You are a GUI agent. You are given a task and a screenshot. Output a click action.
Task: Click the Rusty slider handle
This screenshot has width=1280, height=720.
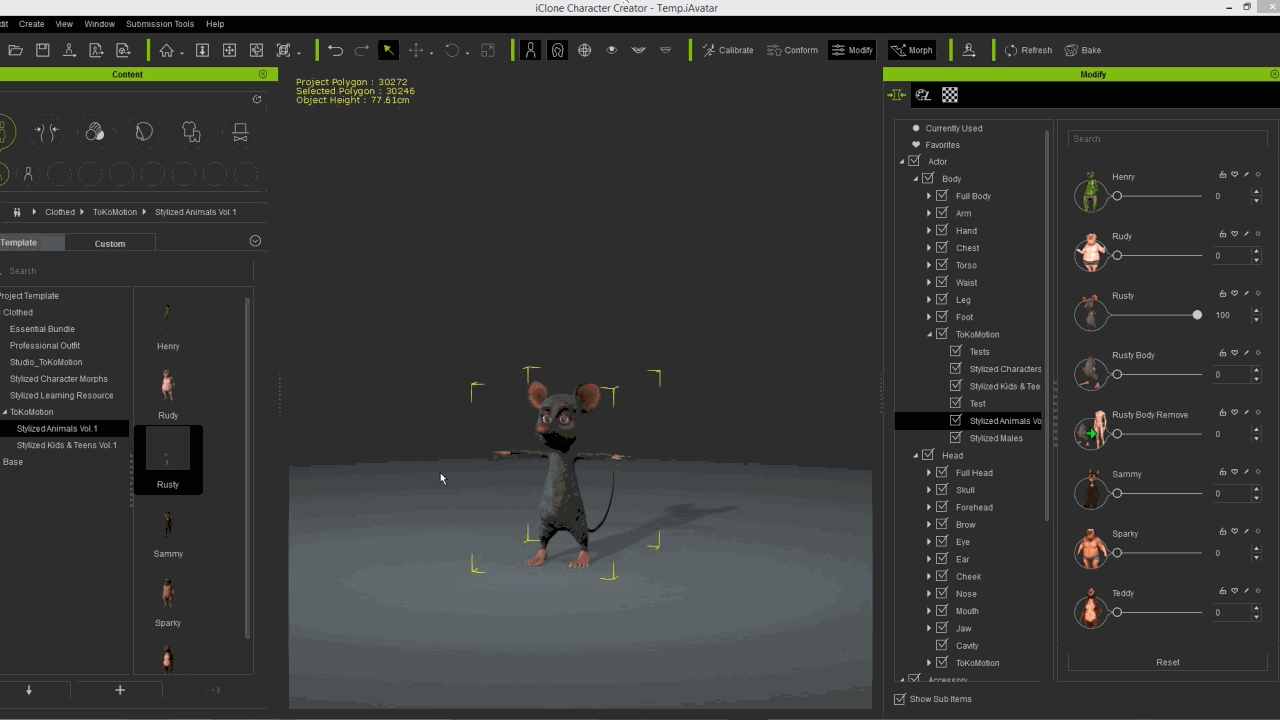(1197, 315)
